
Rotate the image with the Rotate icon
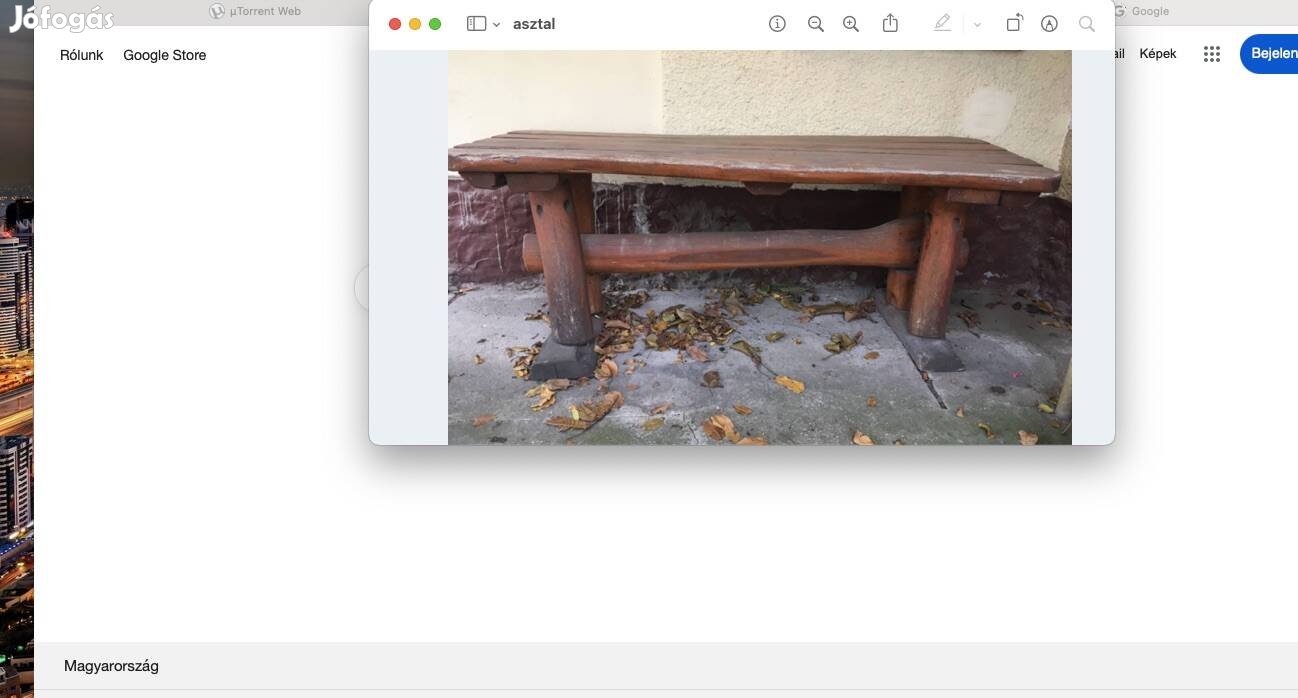[1014, 24]
